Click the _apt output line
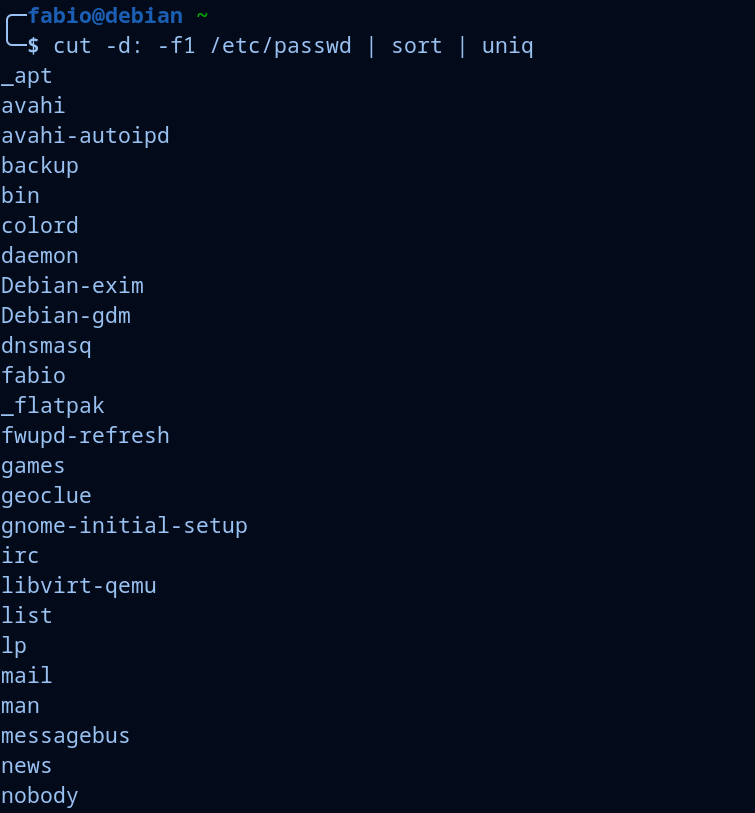 (x=27, y=76)
